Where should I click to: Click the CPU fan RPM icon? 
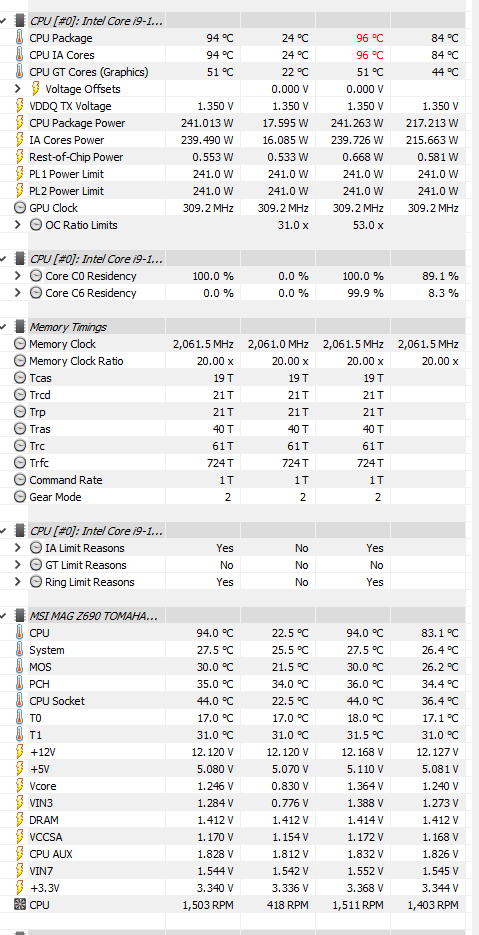(x=20, y=905)
